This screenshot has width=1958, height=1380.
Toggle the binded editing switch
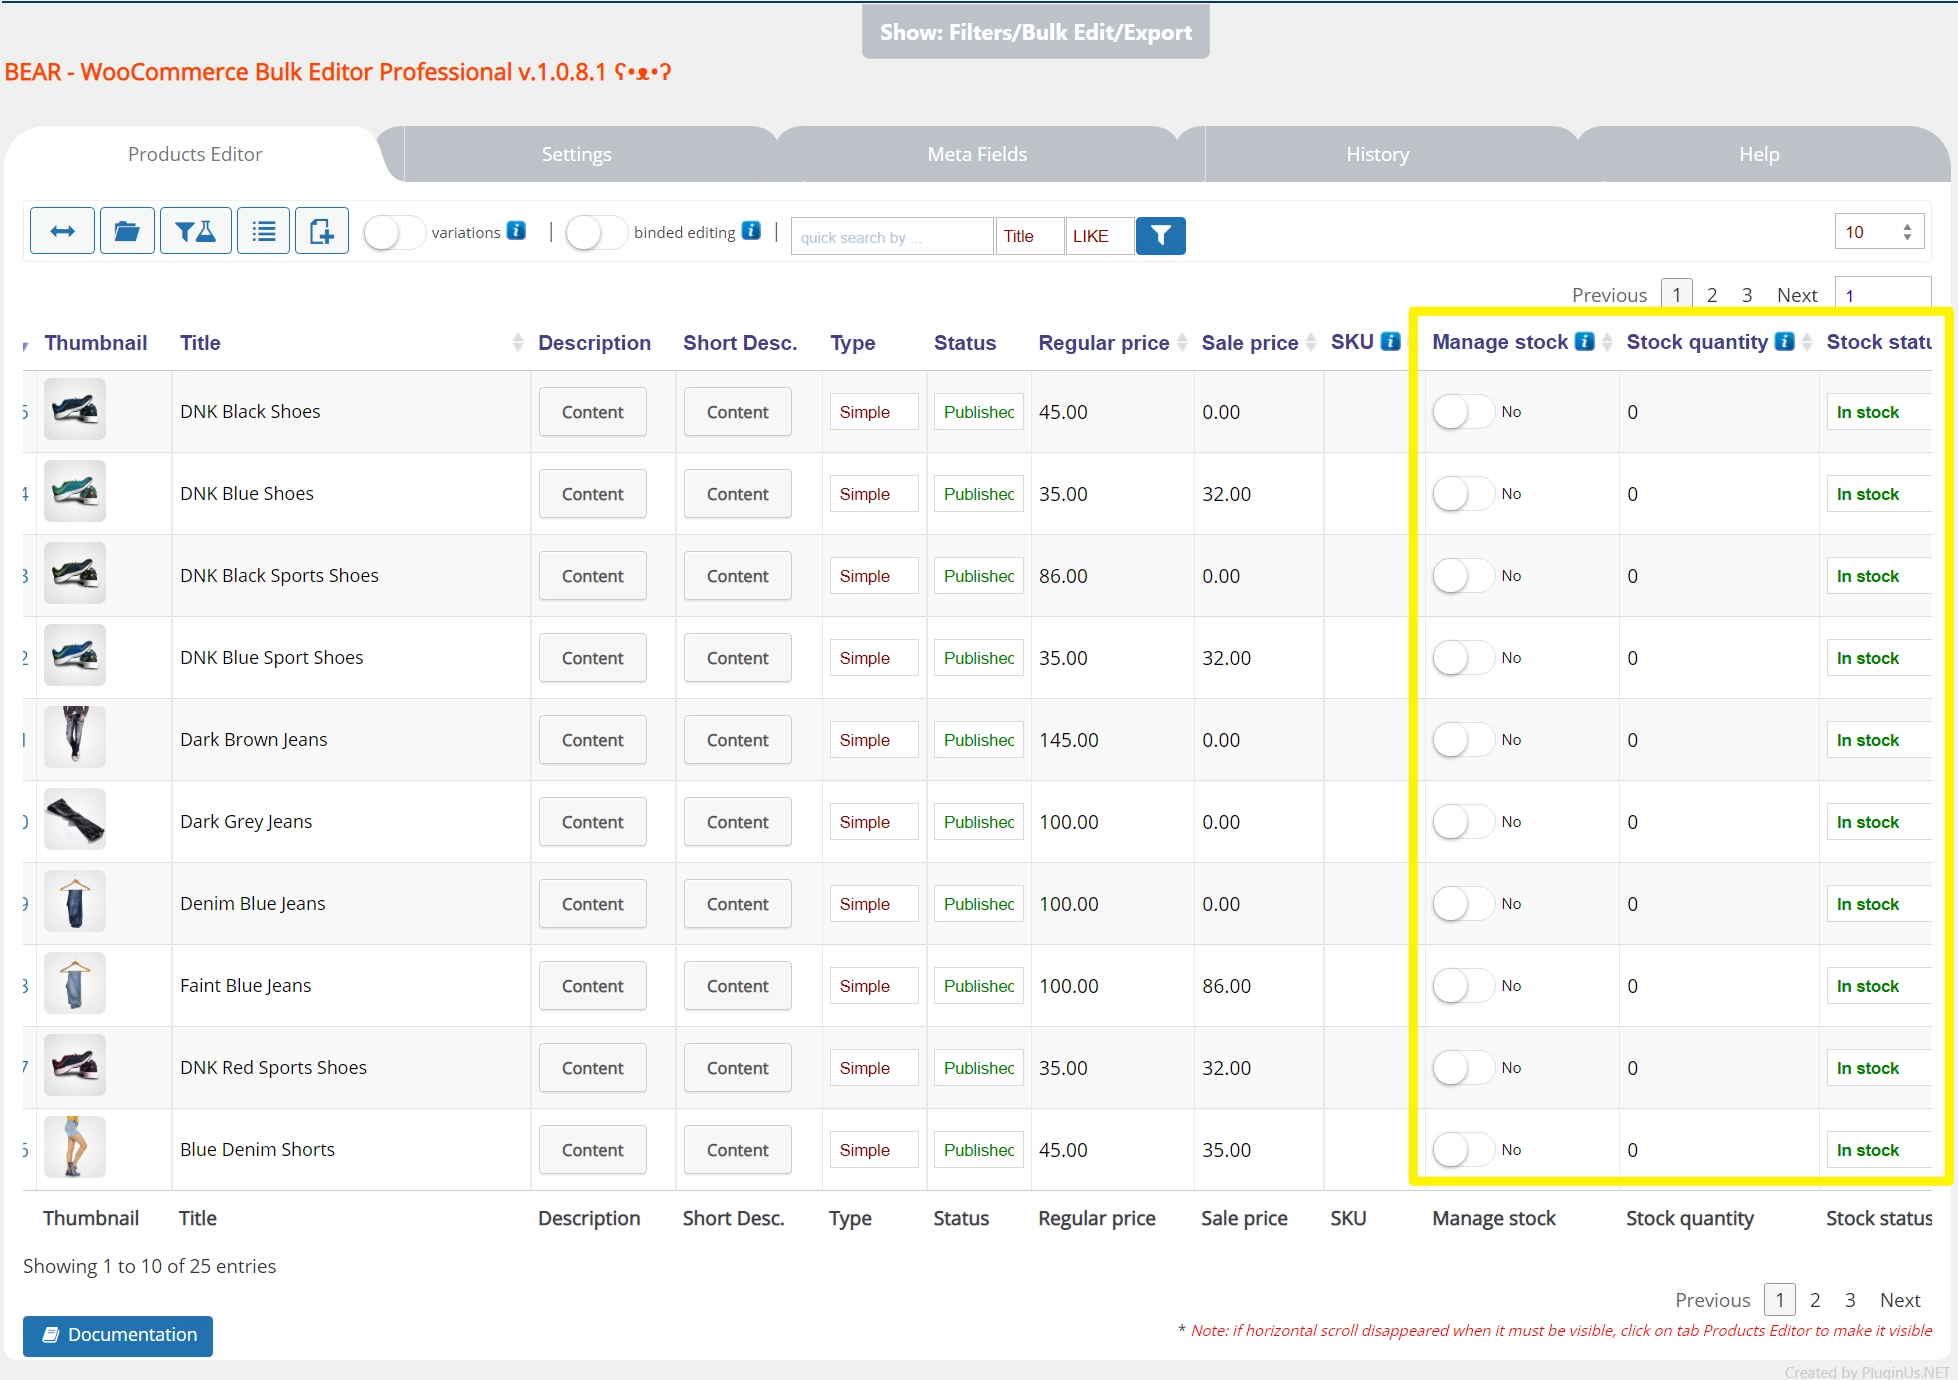597,232
